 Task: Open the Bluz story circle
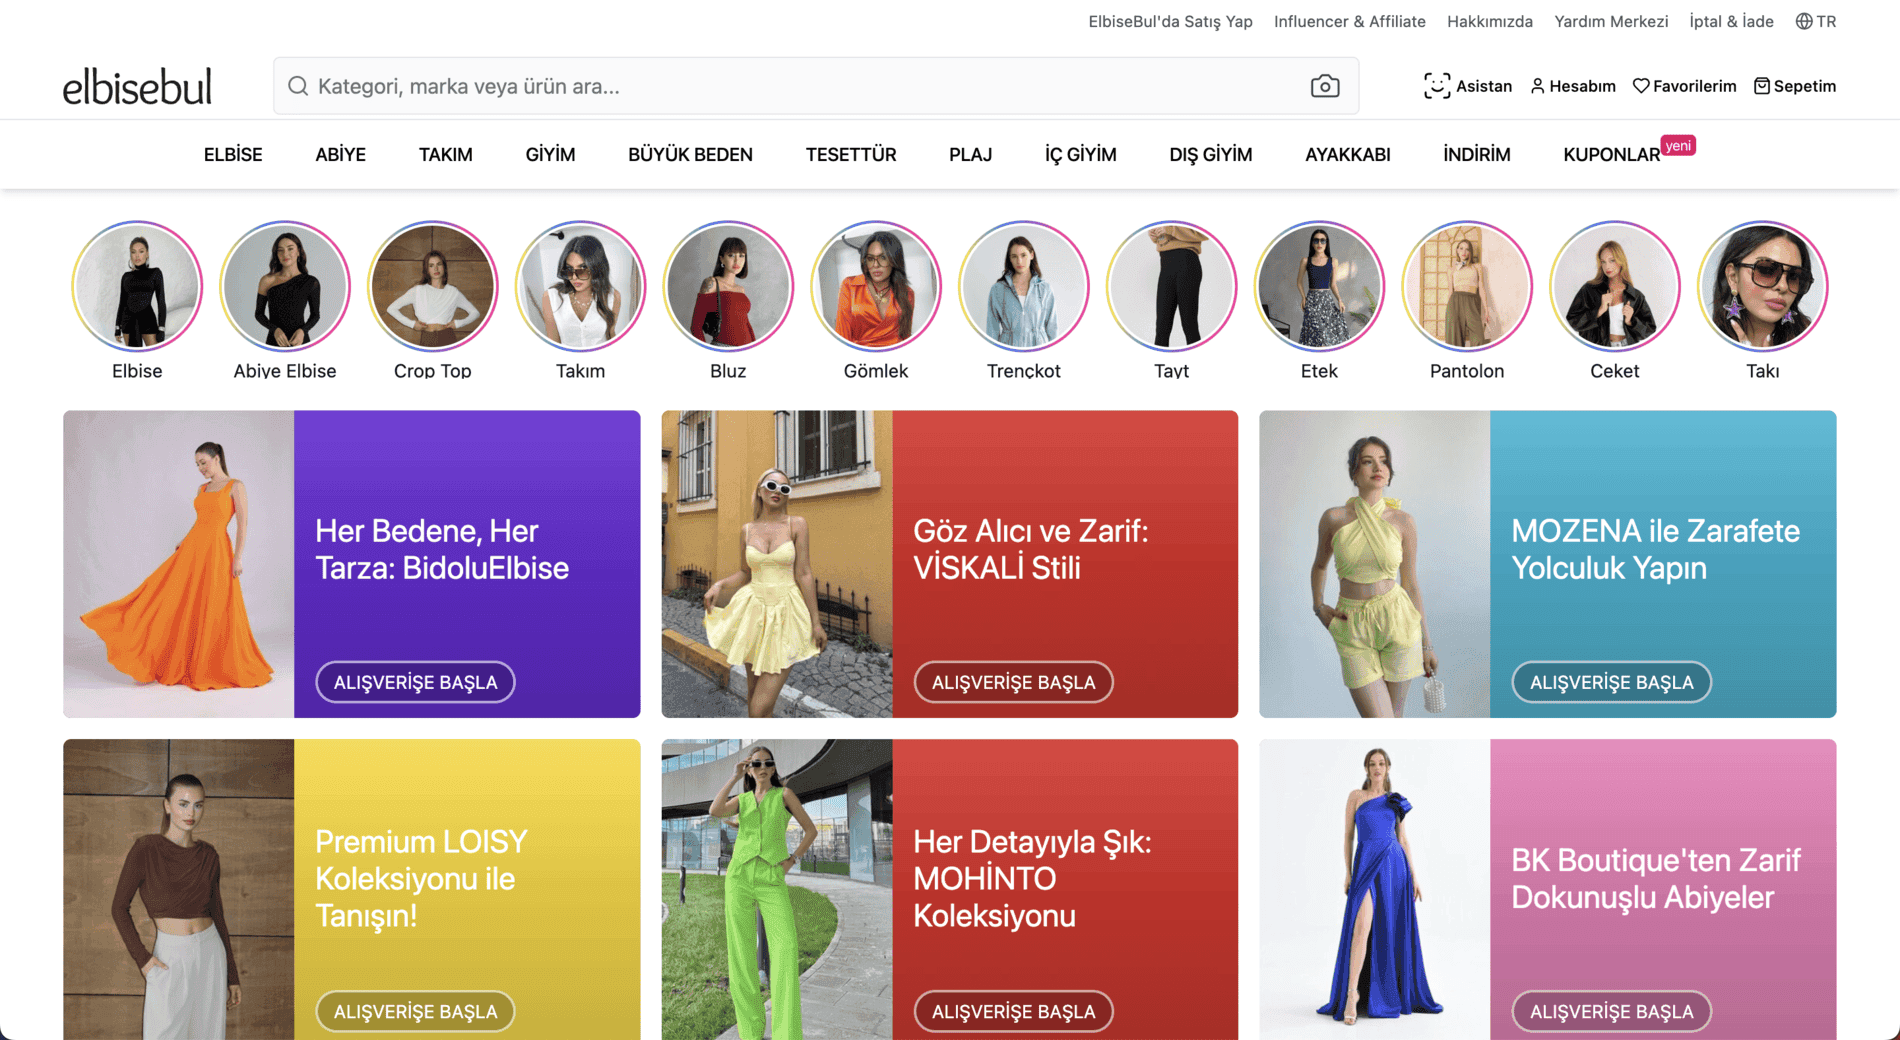pyautogui.click(x=728, y=286)
